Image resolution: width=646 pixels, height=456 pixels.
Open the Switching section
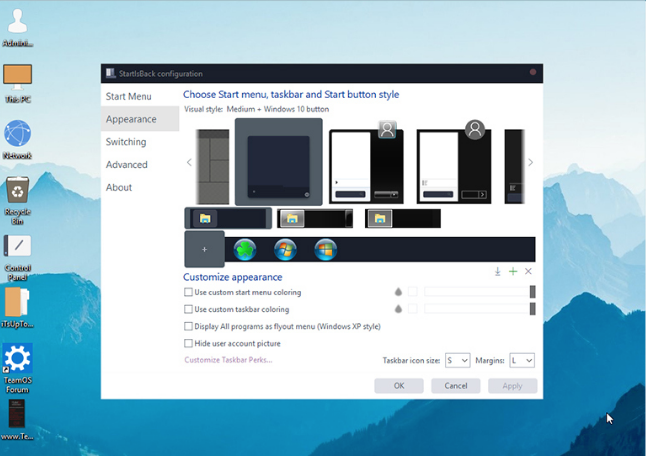pos(140,142)
